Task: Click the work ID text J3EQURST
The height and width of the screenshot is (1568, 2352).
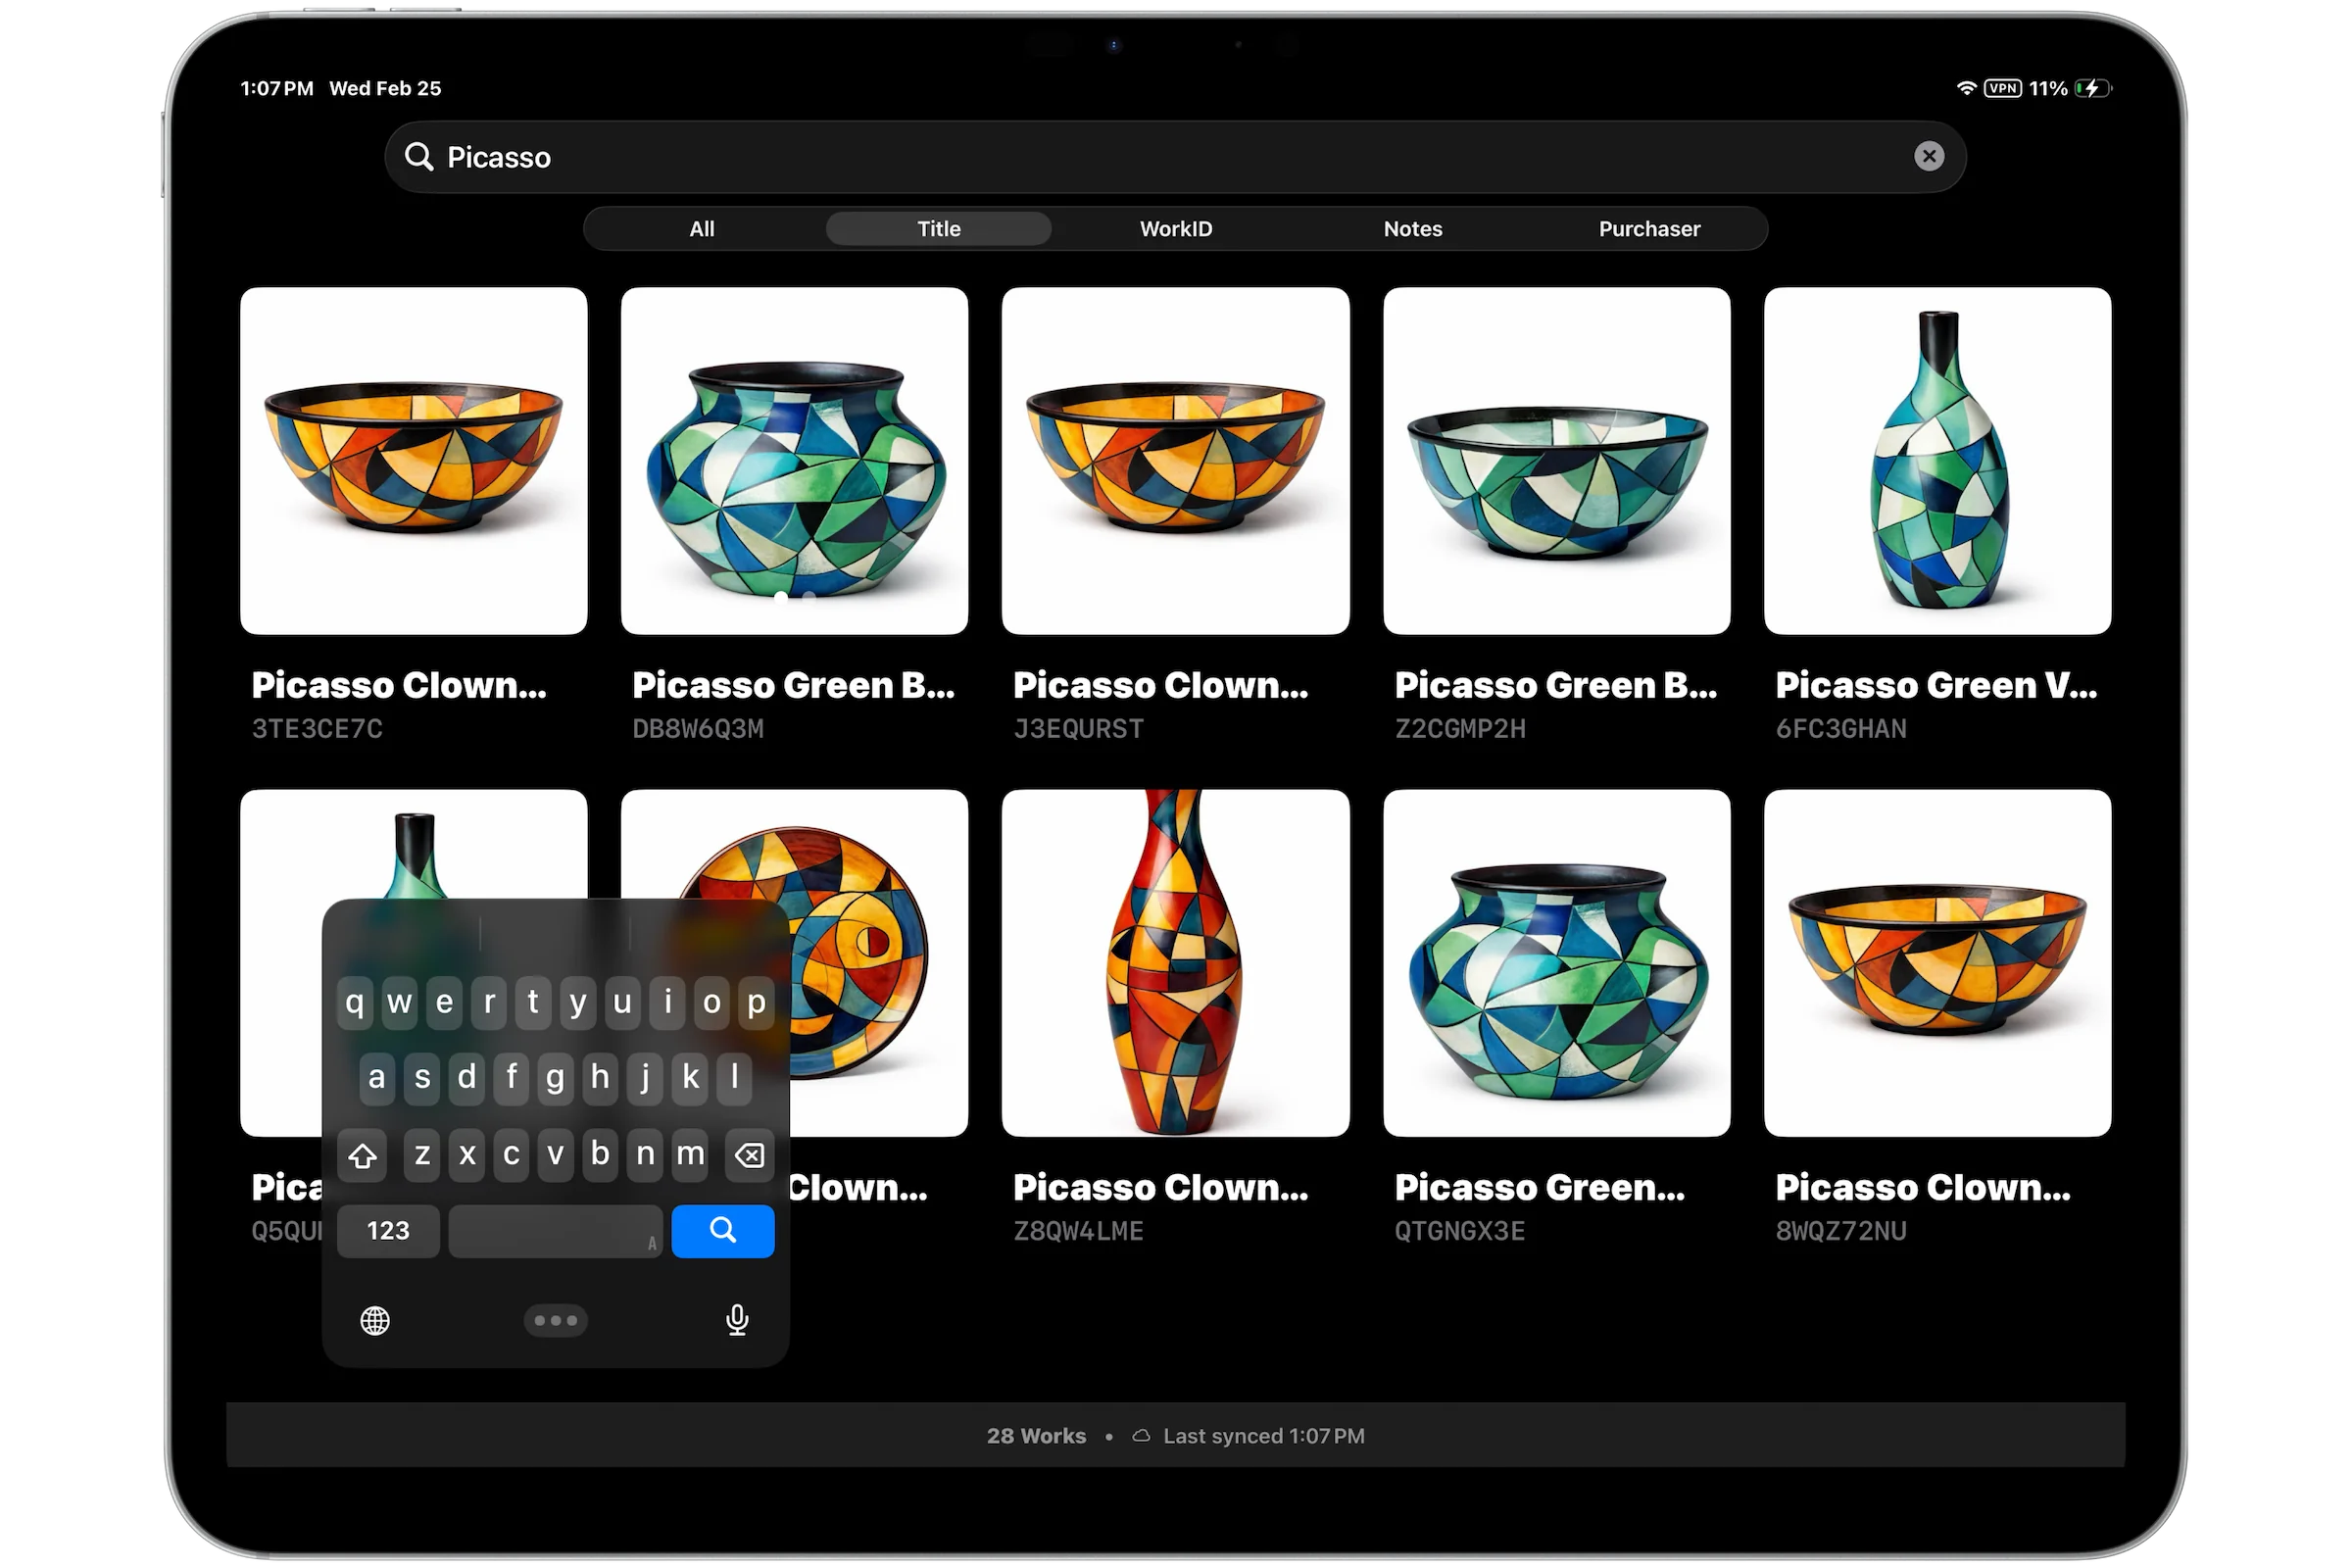Action: click(1079, 729)
